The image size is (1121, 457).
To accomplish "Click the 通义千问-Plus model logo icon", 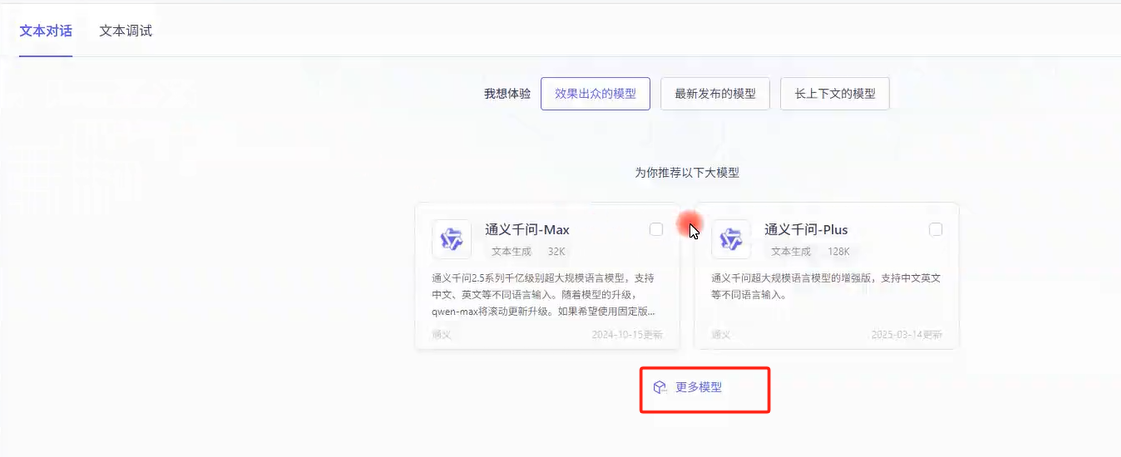I will 731,239.
